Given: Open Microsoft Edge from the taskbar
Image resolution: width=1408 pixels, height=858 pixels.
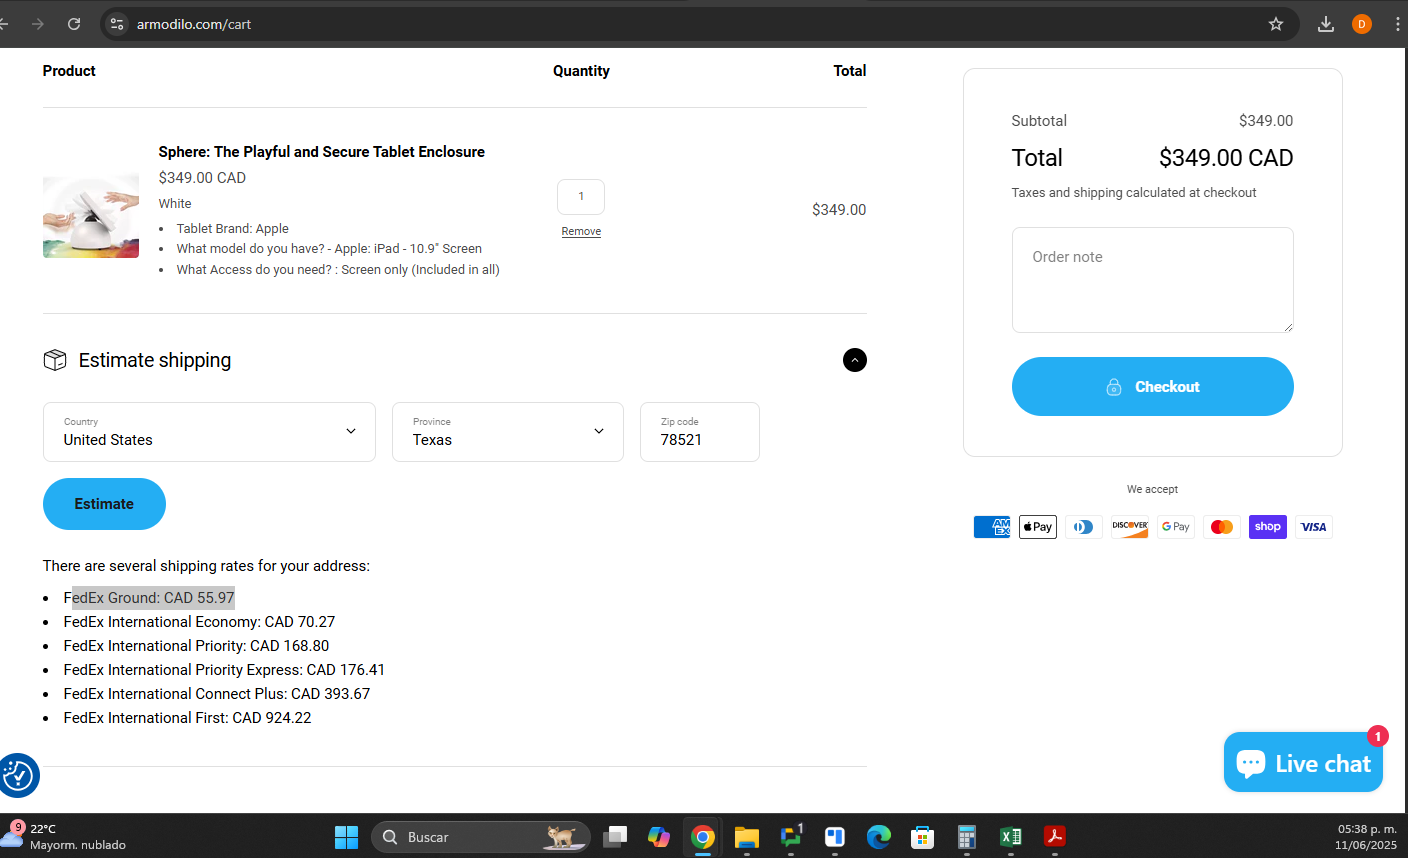Looking at the screenshot, I should tap(879, 837).
